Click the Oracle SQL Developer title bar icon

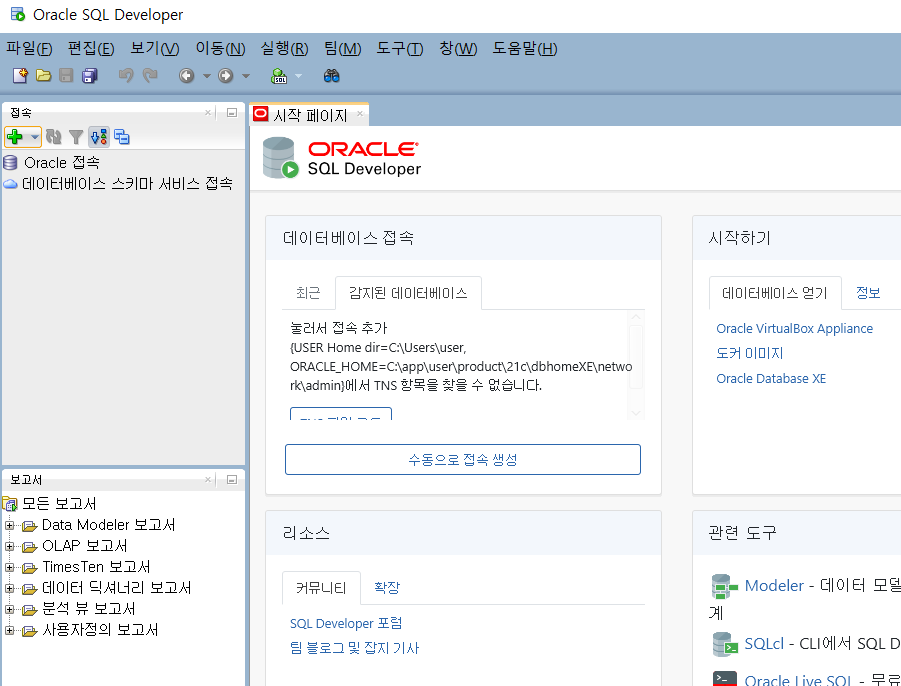pos(18,14)
